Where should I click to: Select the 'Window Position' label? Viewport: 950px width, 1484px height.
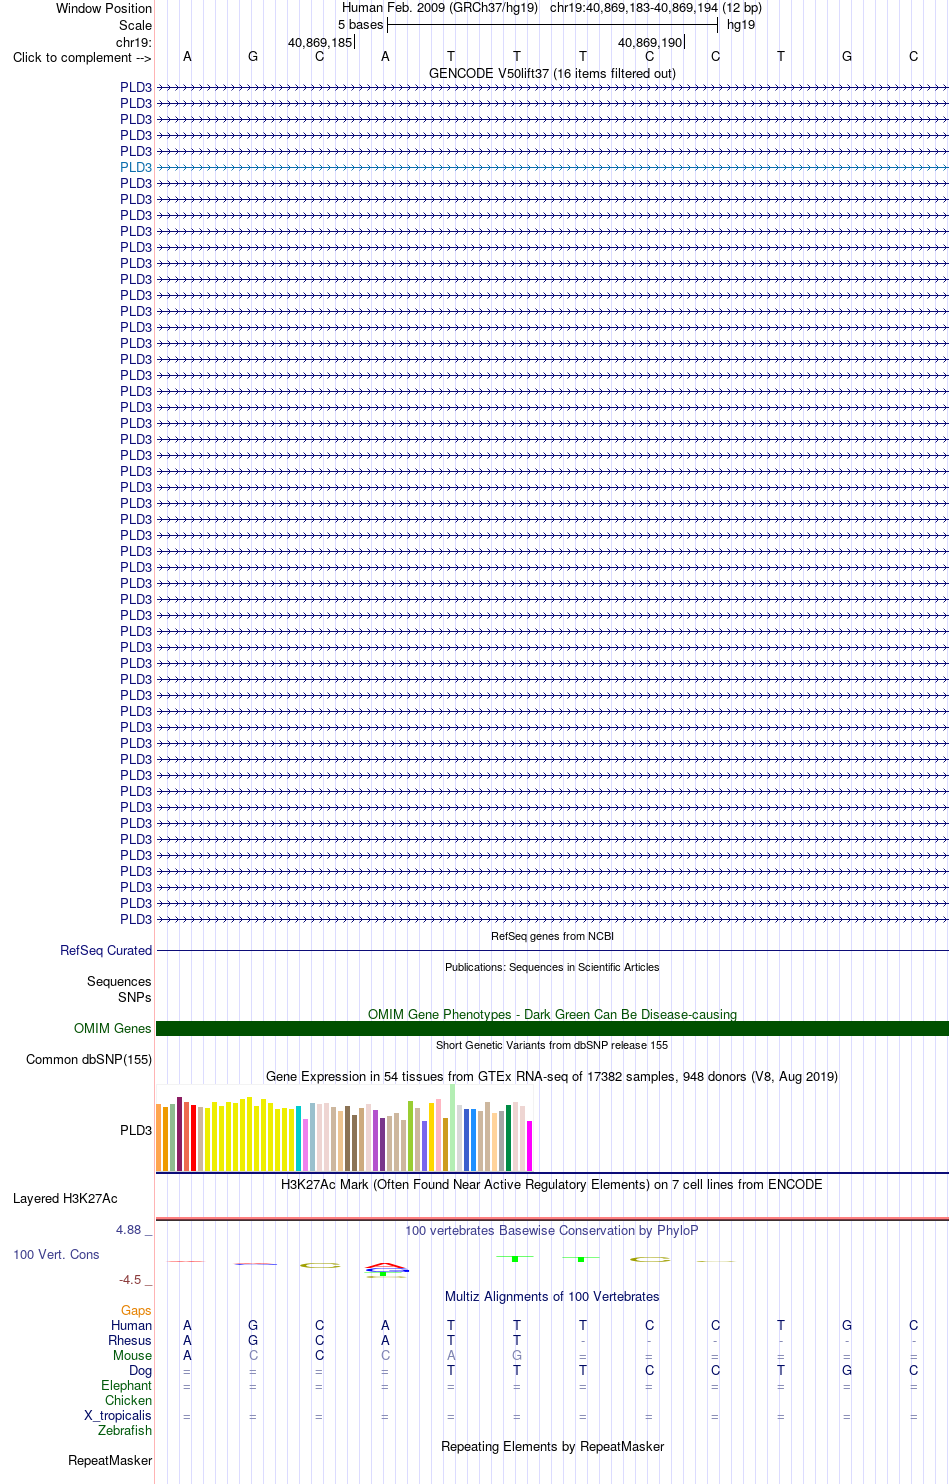[x=104, y=8]
